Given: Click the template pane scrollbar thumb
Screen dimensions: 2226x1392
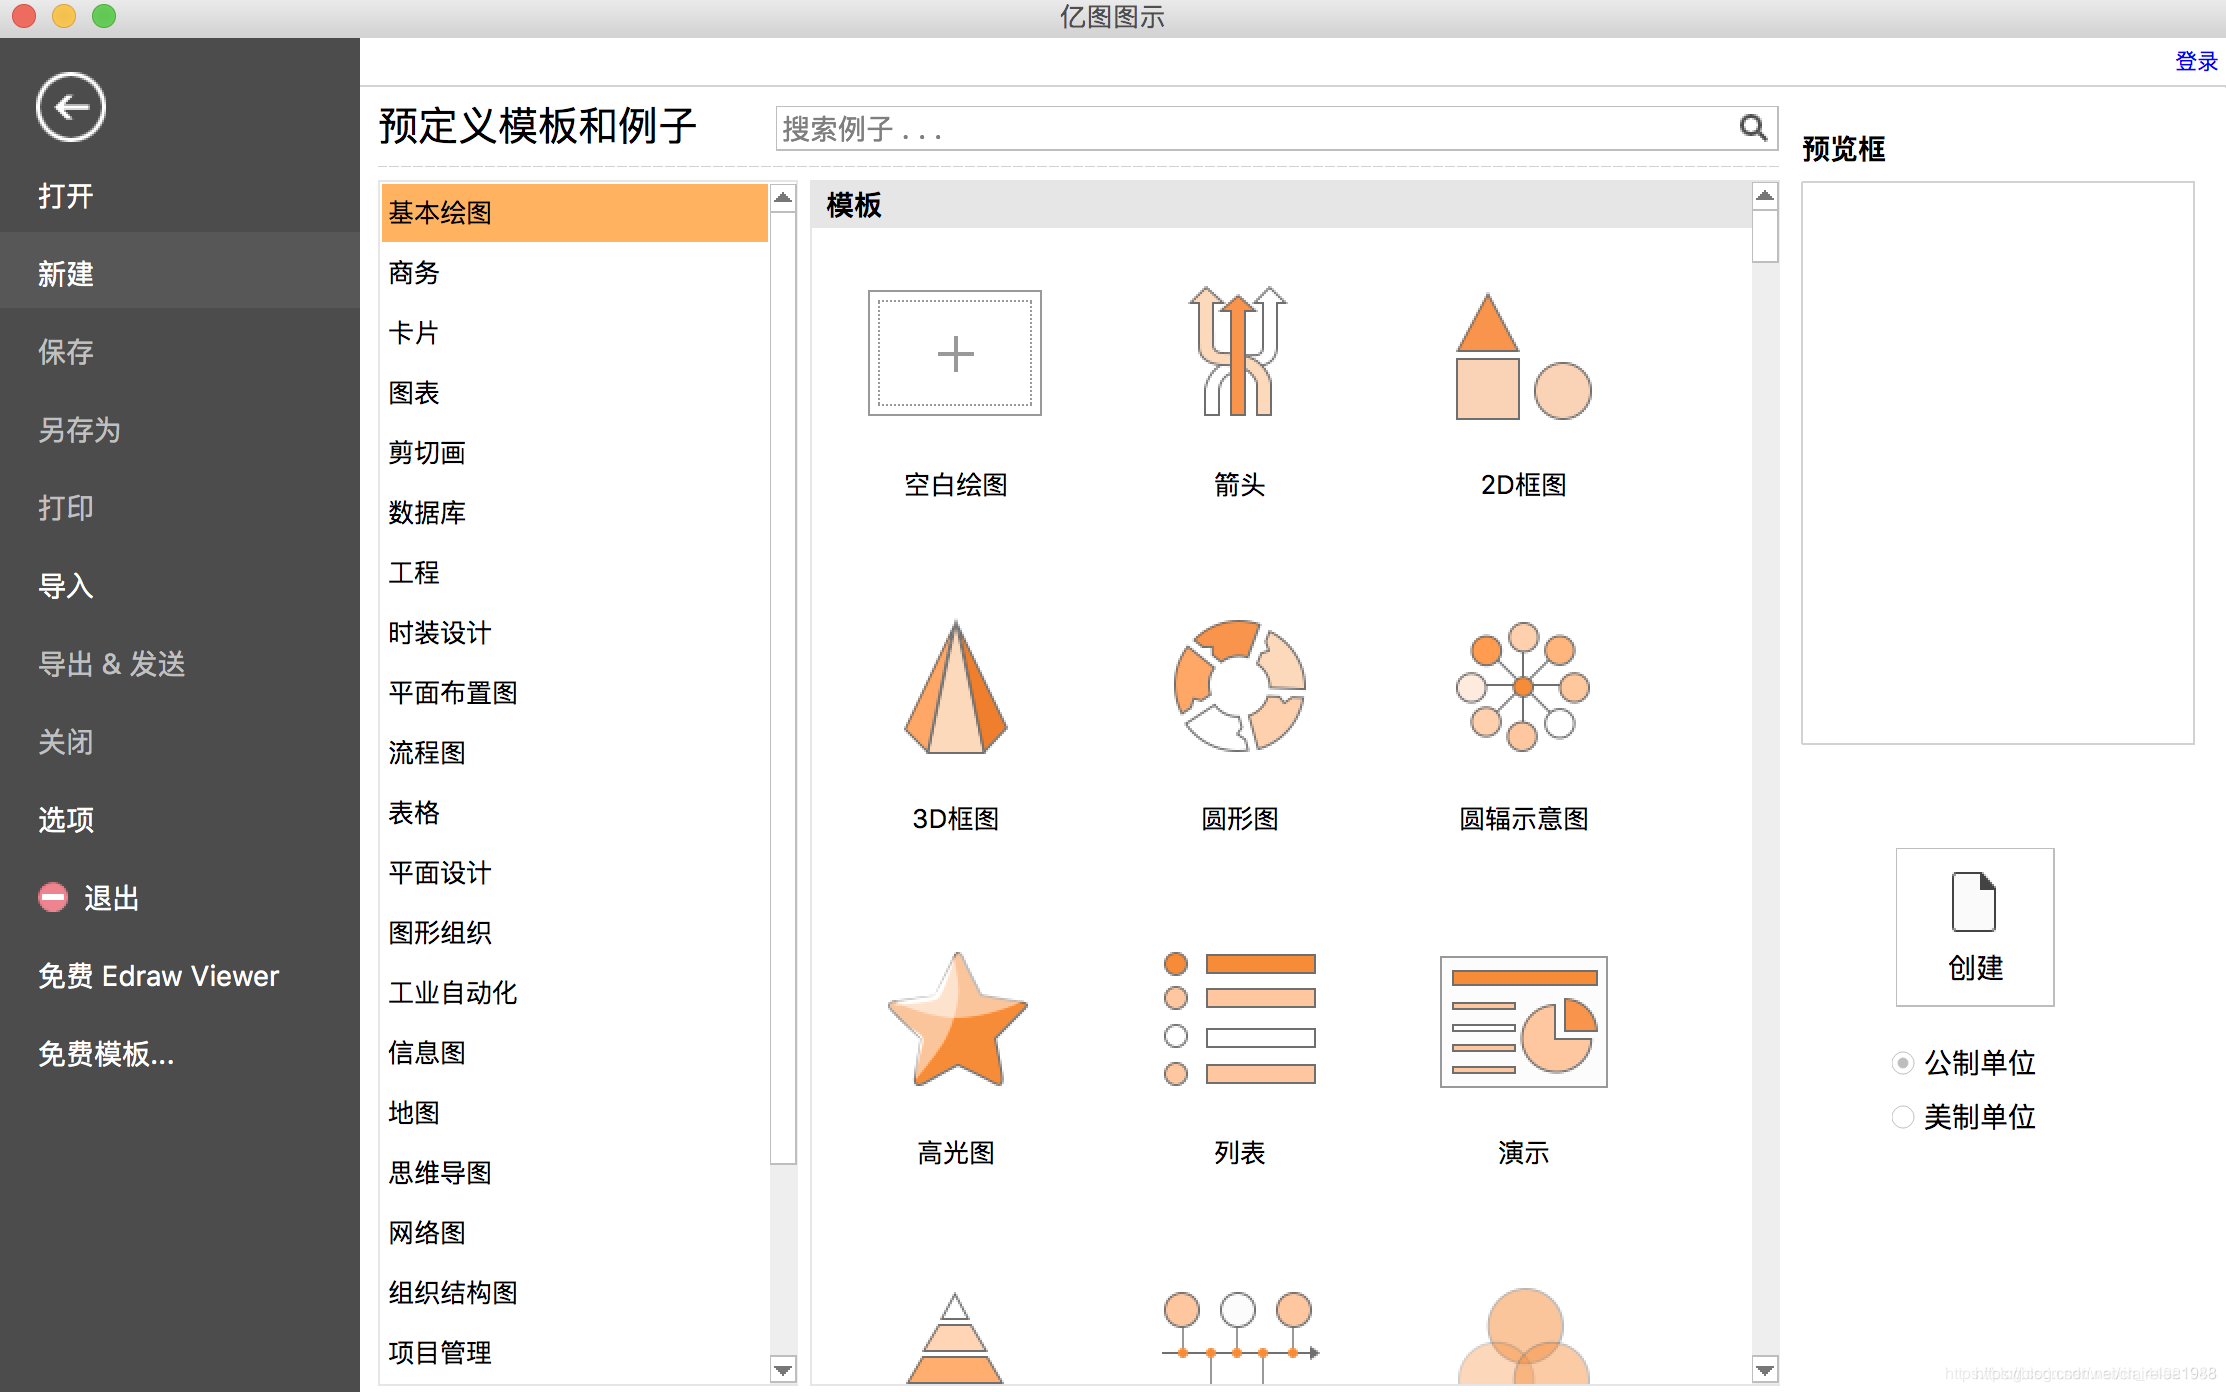Looking at the screenshot, I should click(x=1765, y=236).
